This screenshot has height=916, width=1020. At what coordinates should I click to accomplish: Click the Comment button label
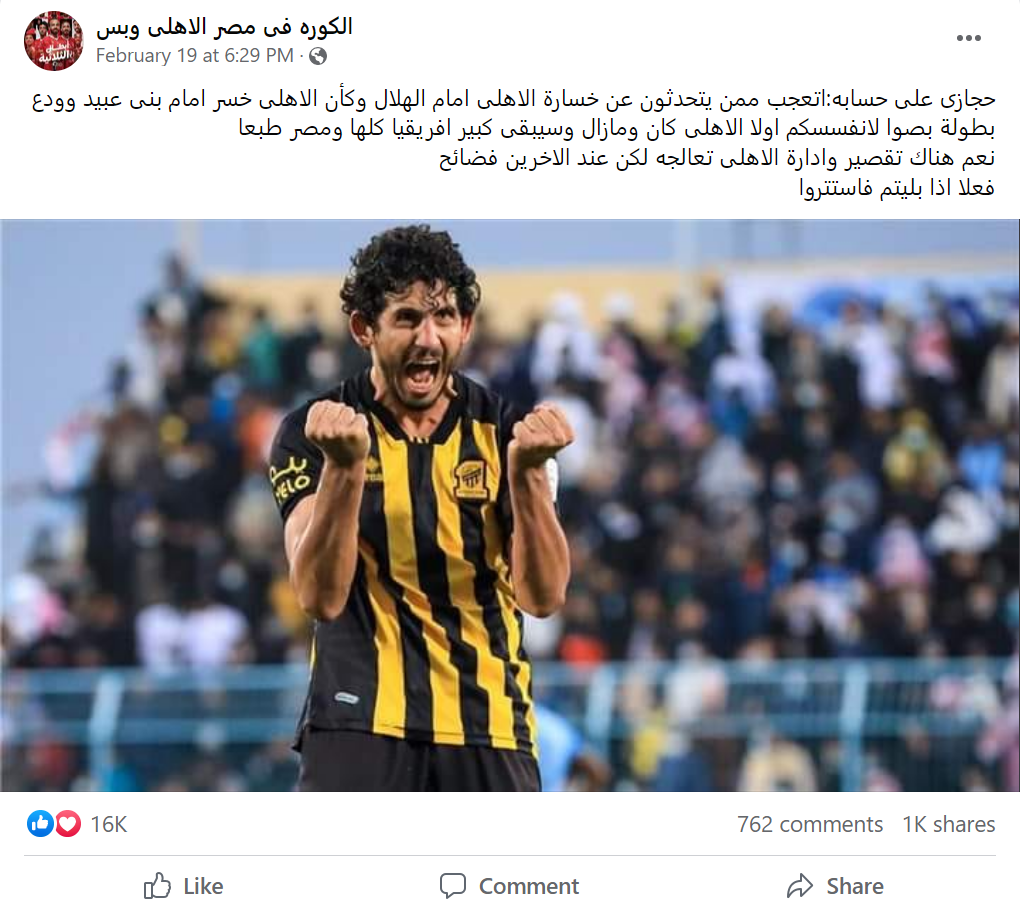[x=529, y=886]
